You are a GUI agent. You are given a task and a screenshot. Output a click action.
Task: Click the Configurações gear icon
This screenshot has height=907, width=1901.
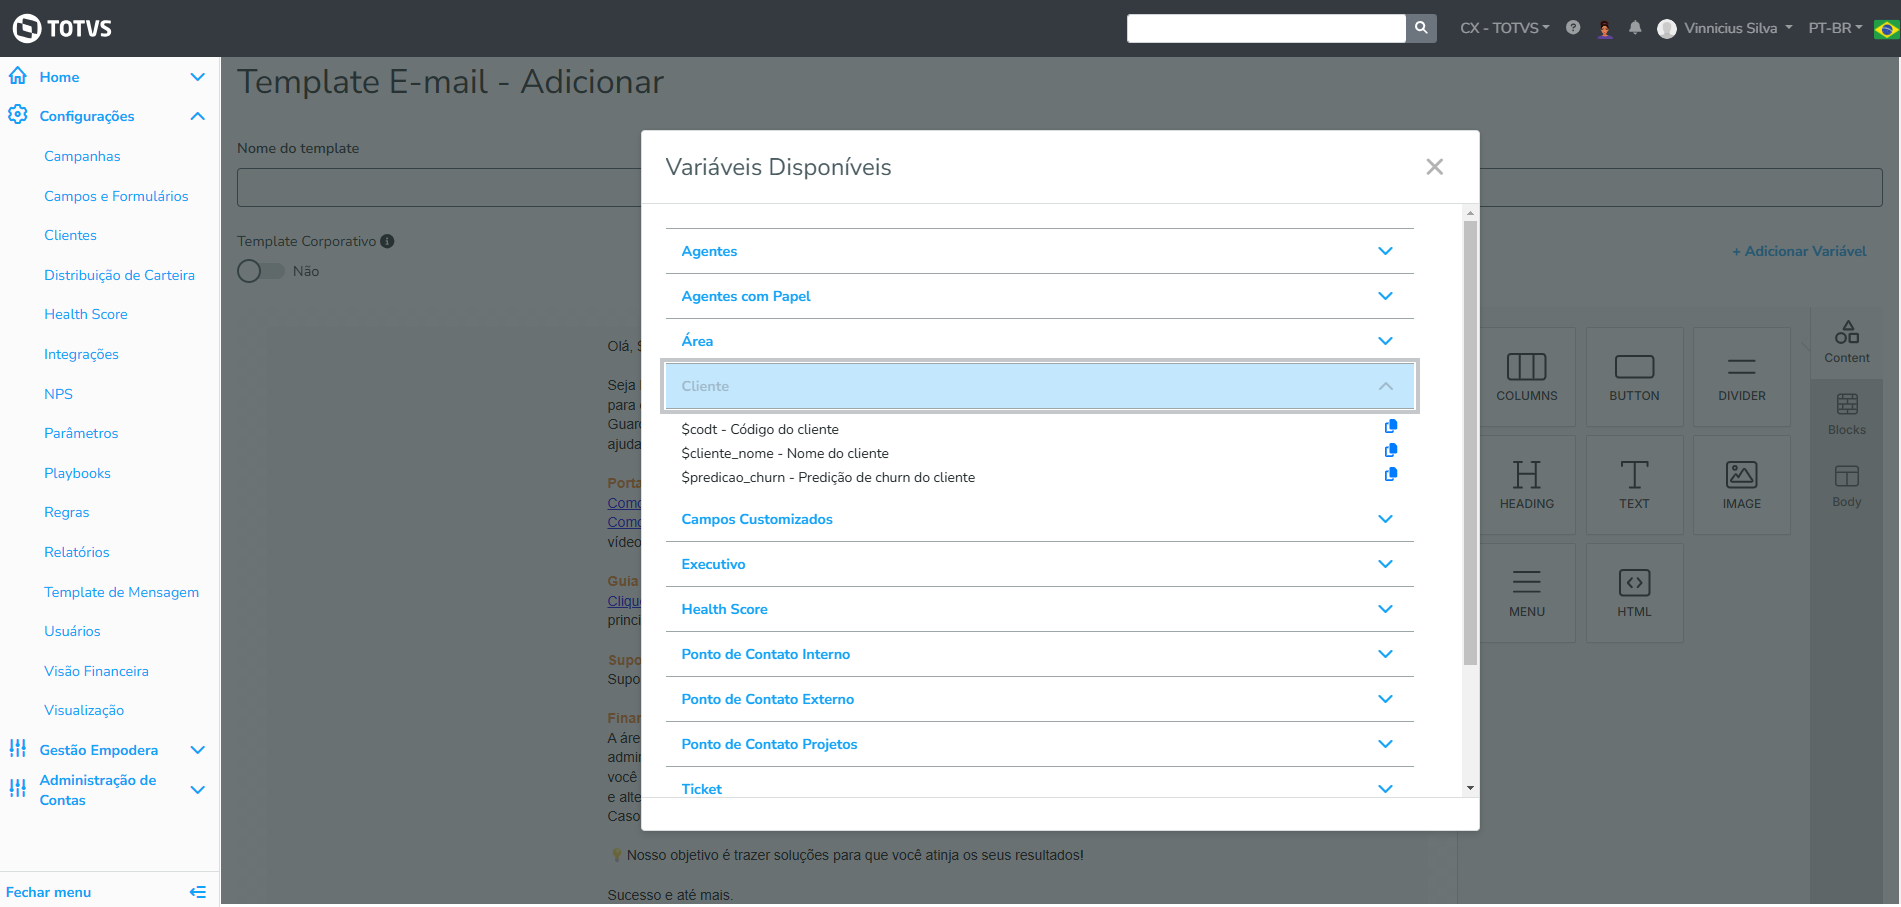(x=18, y=115)
